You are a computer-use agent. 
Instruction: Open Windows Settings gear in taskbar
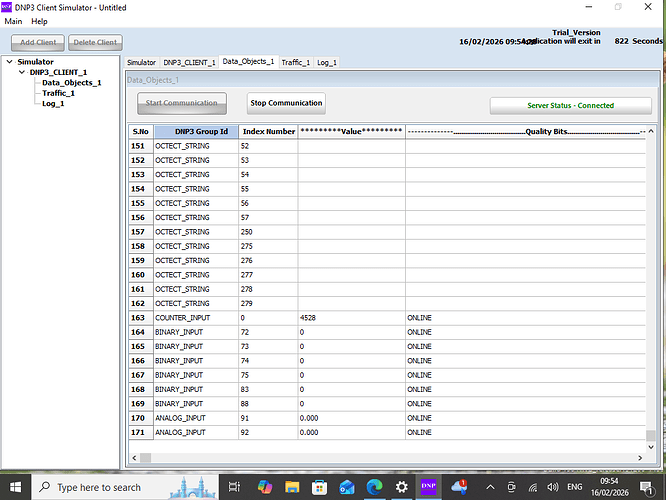tap(401, 486)
